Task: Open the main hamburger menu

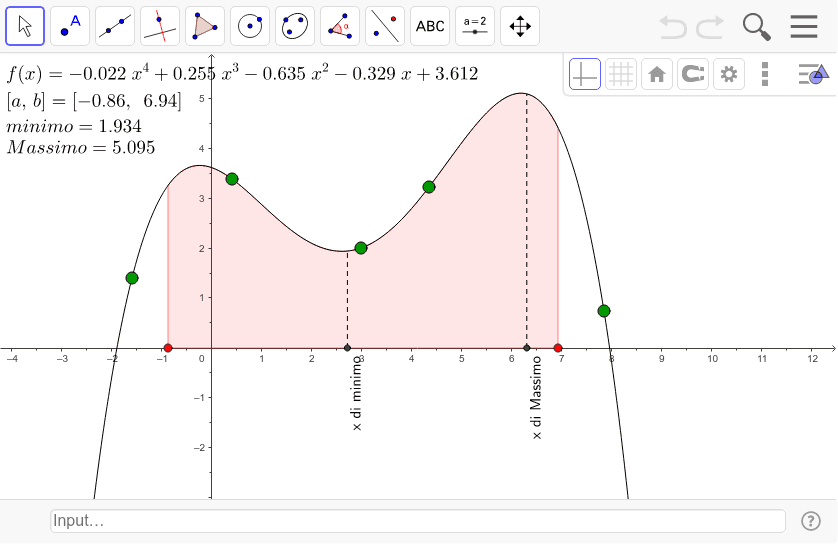Action: [804, 26]
